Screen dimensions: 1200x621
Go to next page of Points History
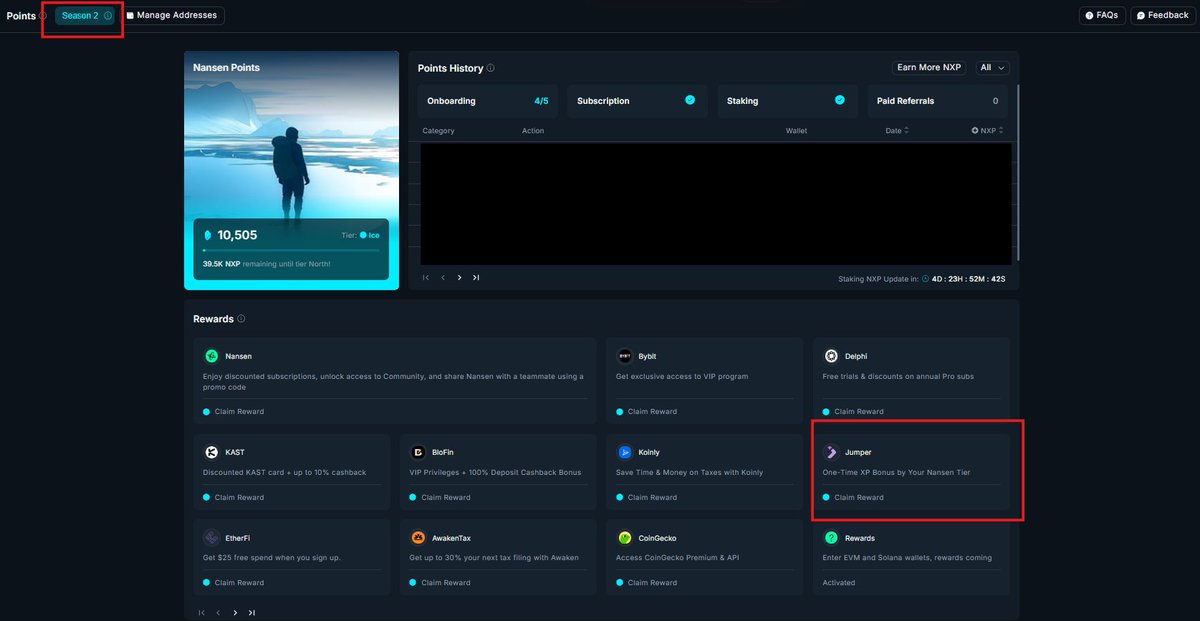[459, 278]
